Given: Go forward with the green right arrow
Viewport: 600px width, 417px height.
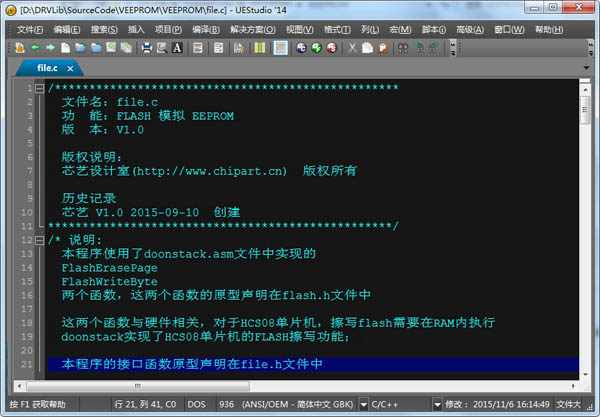Looking at the screenshot, I should coord(50,48).
